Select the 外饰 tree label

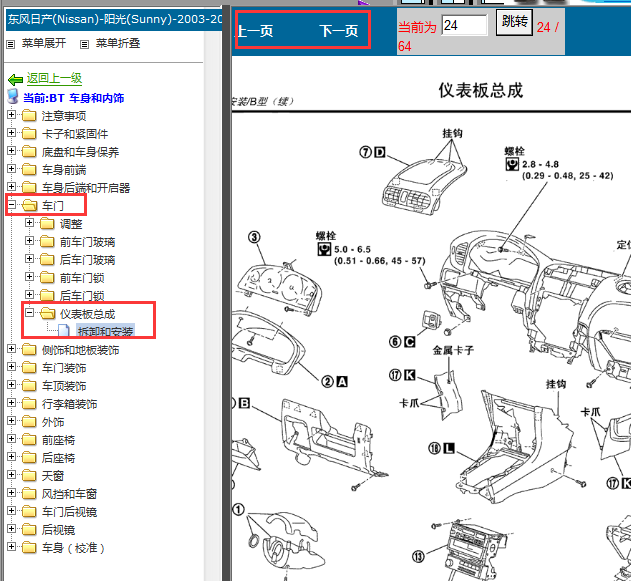pyautogui.click(x=53, y=422)
